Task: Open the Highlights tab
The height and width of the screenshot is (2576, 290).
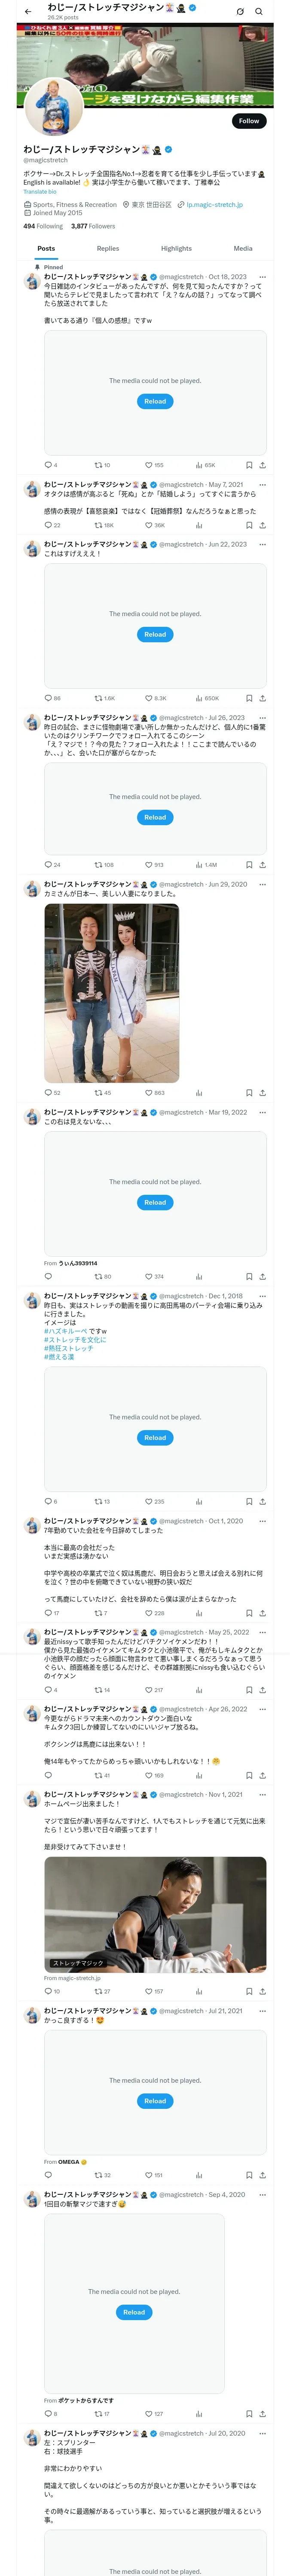Action: click(176, 248)
